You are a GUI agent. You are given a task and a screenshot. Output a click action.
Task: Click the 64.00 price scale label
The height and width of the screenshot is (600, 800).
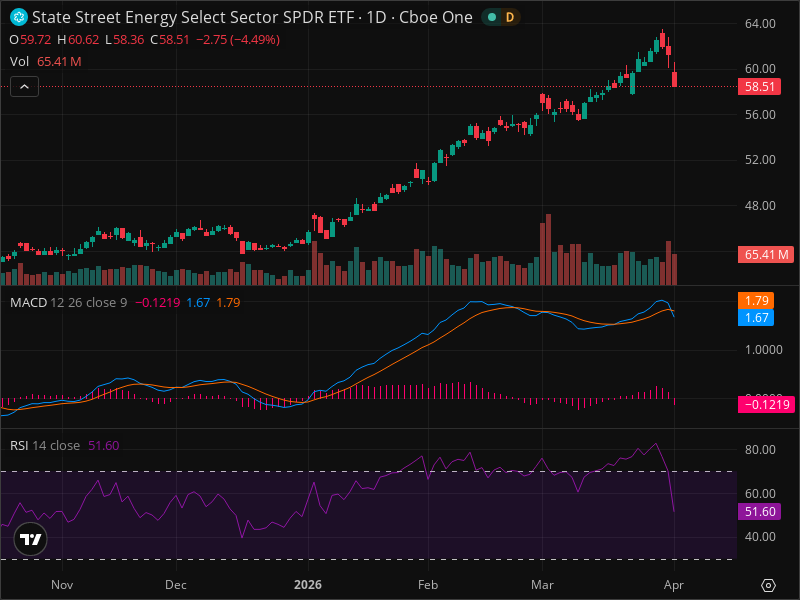click(x=760, y=23)
